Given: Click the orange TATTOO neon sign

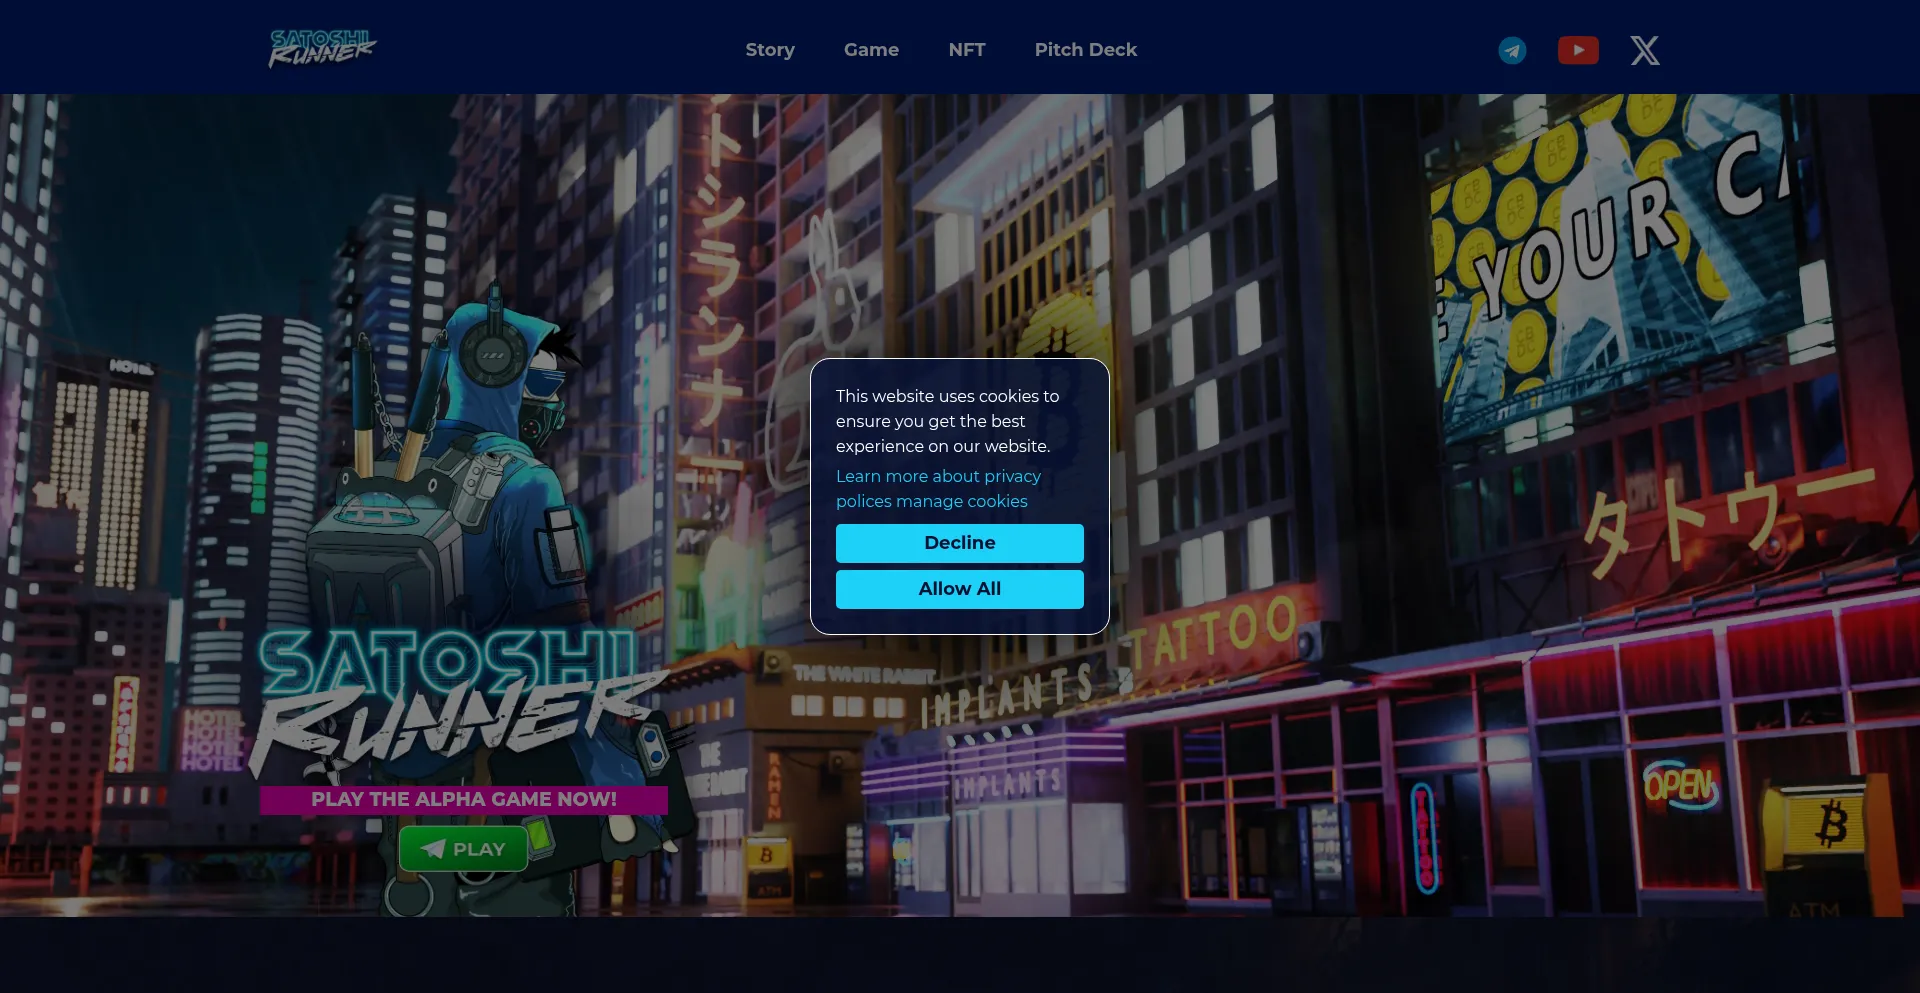Looking at the screenshot, I should (x=1212, y=630).
